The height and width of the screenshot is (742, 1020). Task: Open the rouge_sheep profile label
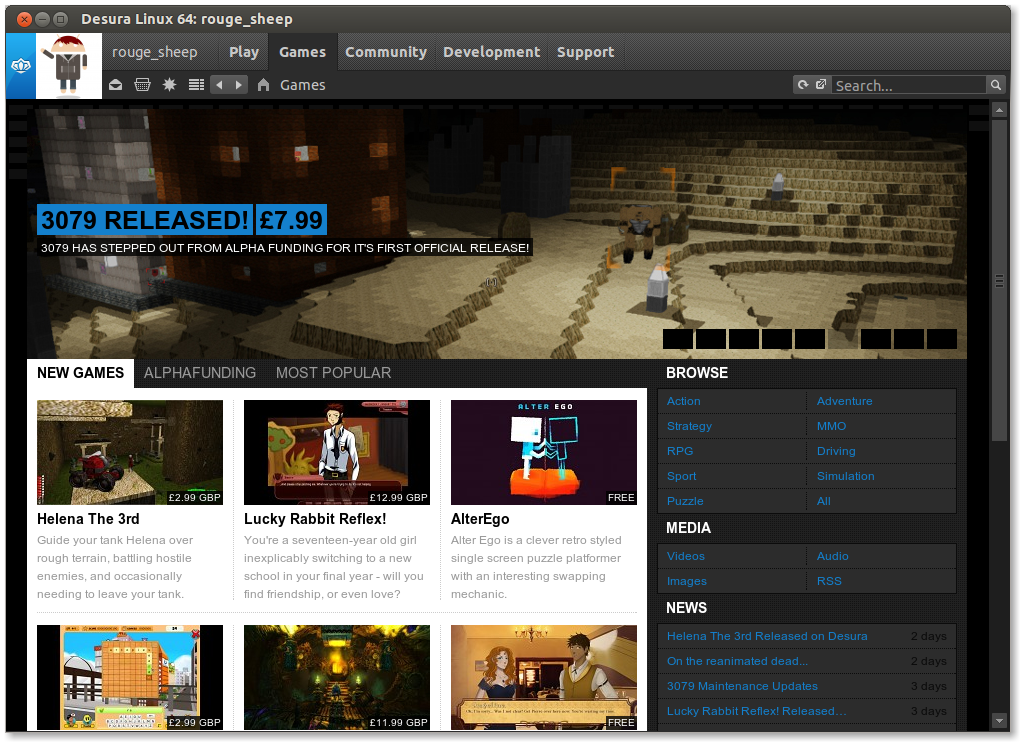[x=155, y=52]
